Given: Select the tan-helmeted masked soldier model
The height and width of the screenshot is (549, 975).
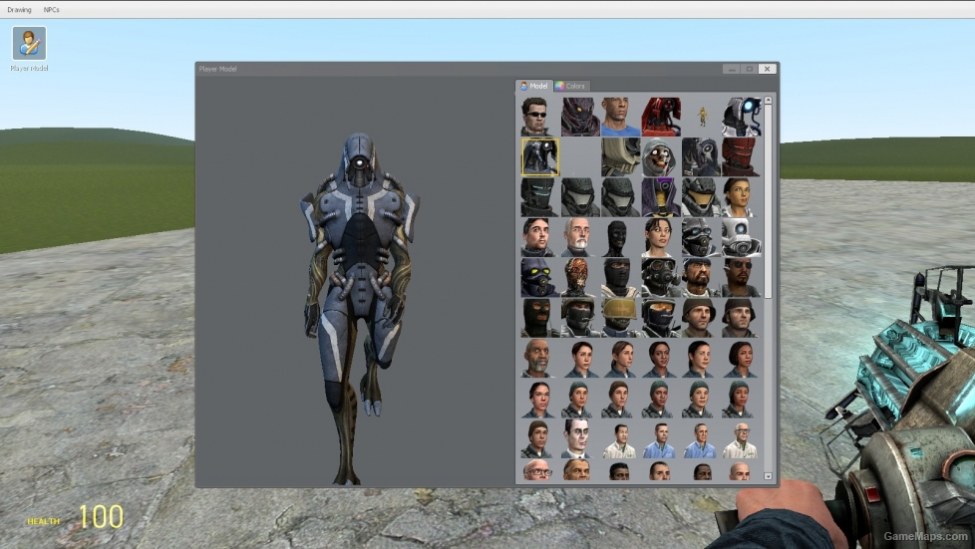Looking at the screenshot, I should (620, 318).
